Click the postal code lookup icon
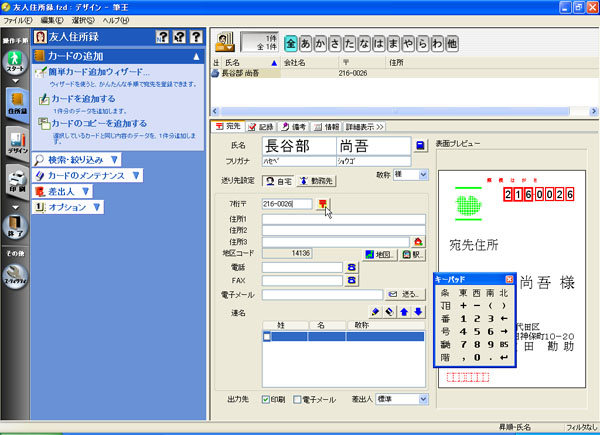The height and width of the screenshot is (435, 600). pyautogui.click(x=322, y=203)
